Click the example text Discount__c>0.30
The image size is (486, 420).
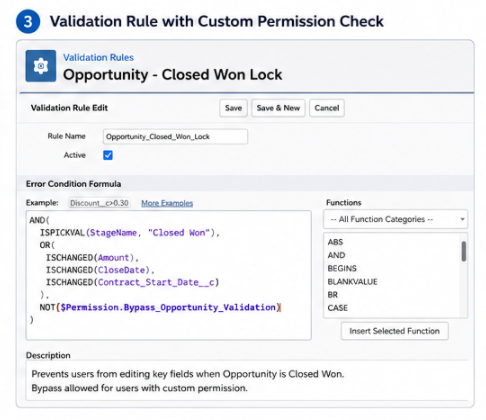coord(99,203)
